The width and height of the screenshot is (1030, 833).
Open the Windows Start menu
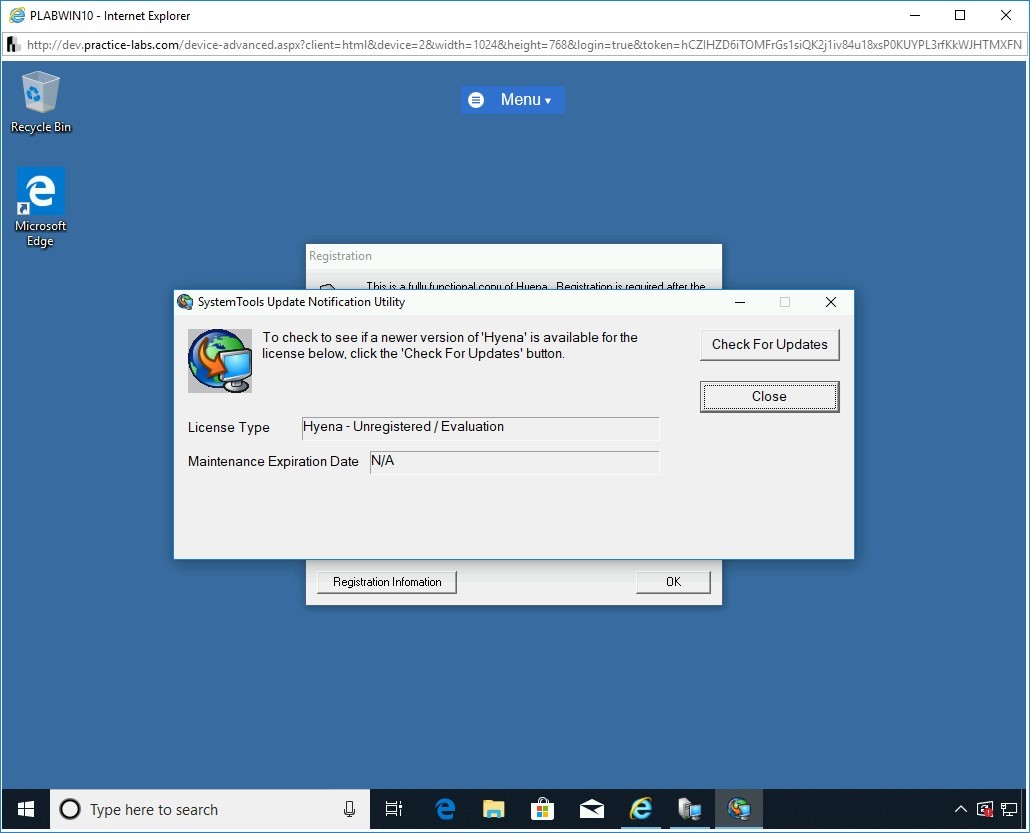point(26,809)
